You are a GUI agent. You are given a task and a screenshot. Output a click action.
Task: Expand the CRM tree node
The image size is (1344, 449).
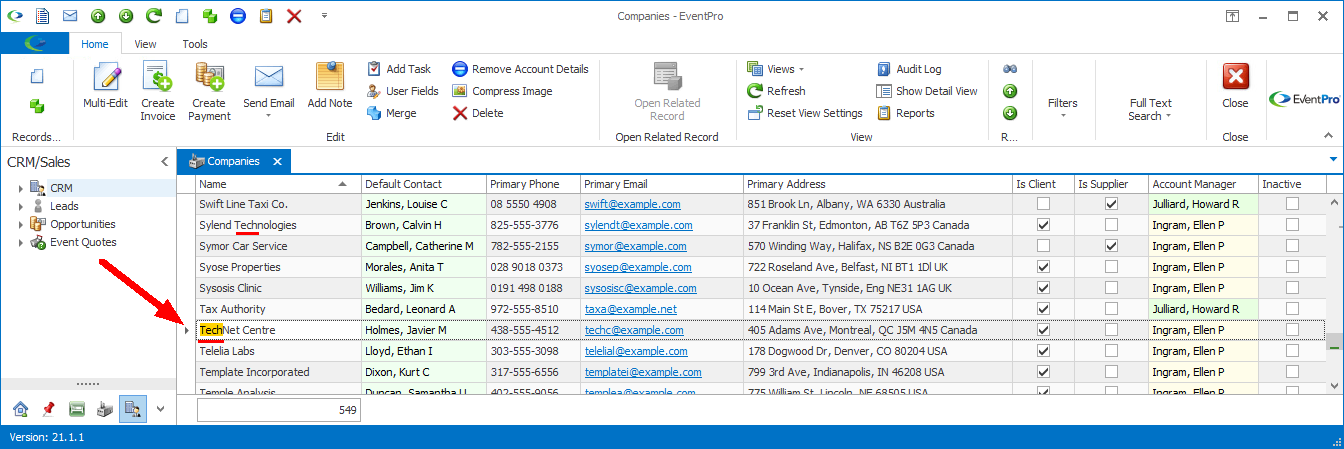[x=20, y=188]
